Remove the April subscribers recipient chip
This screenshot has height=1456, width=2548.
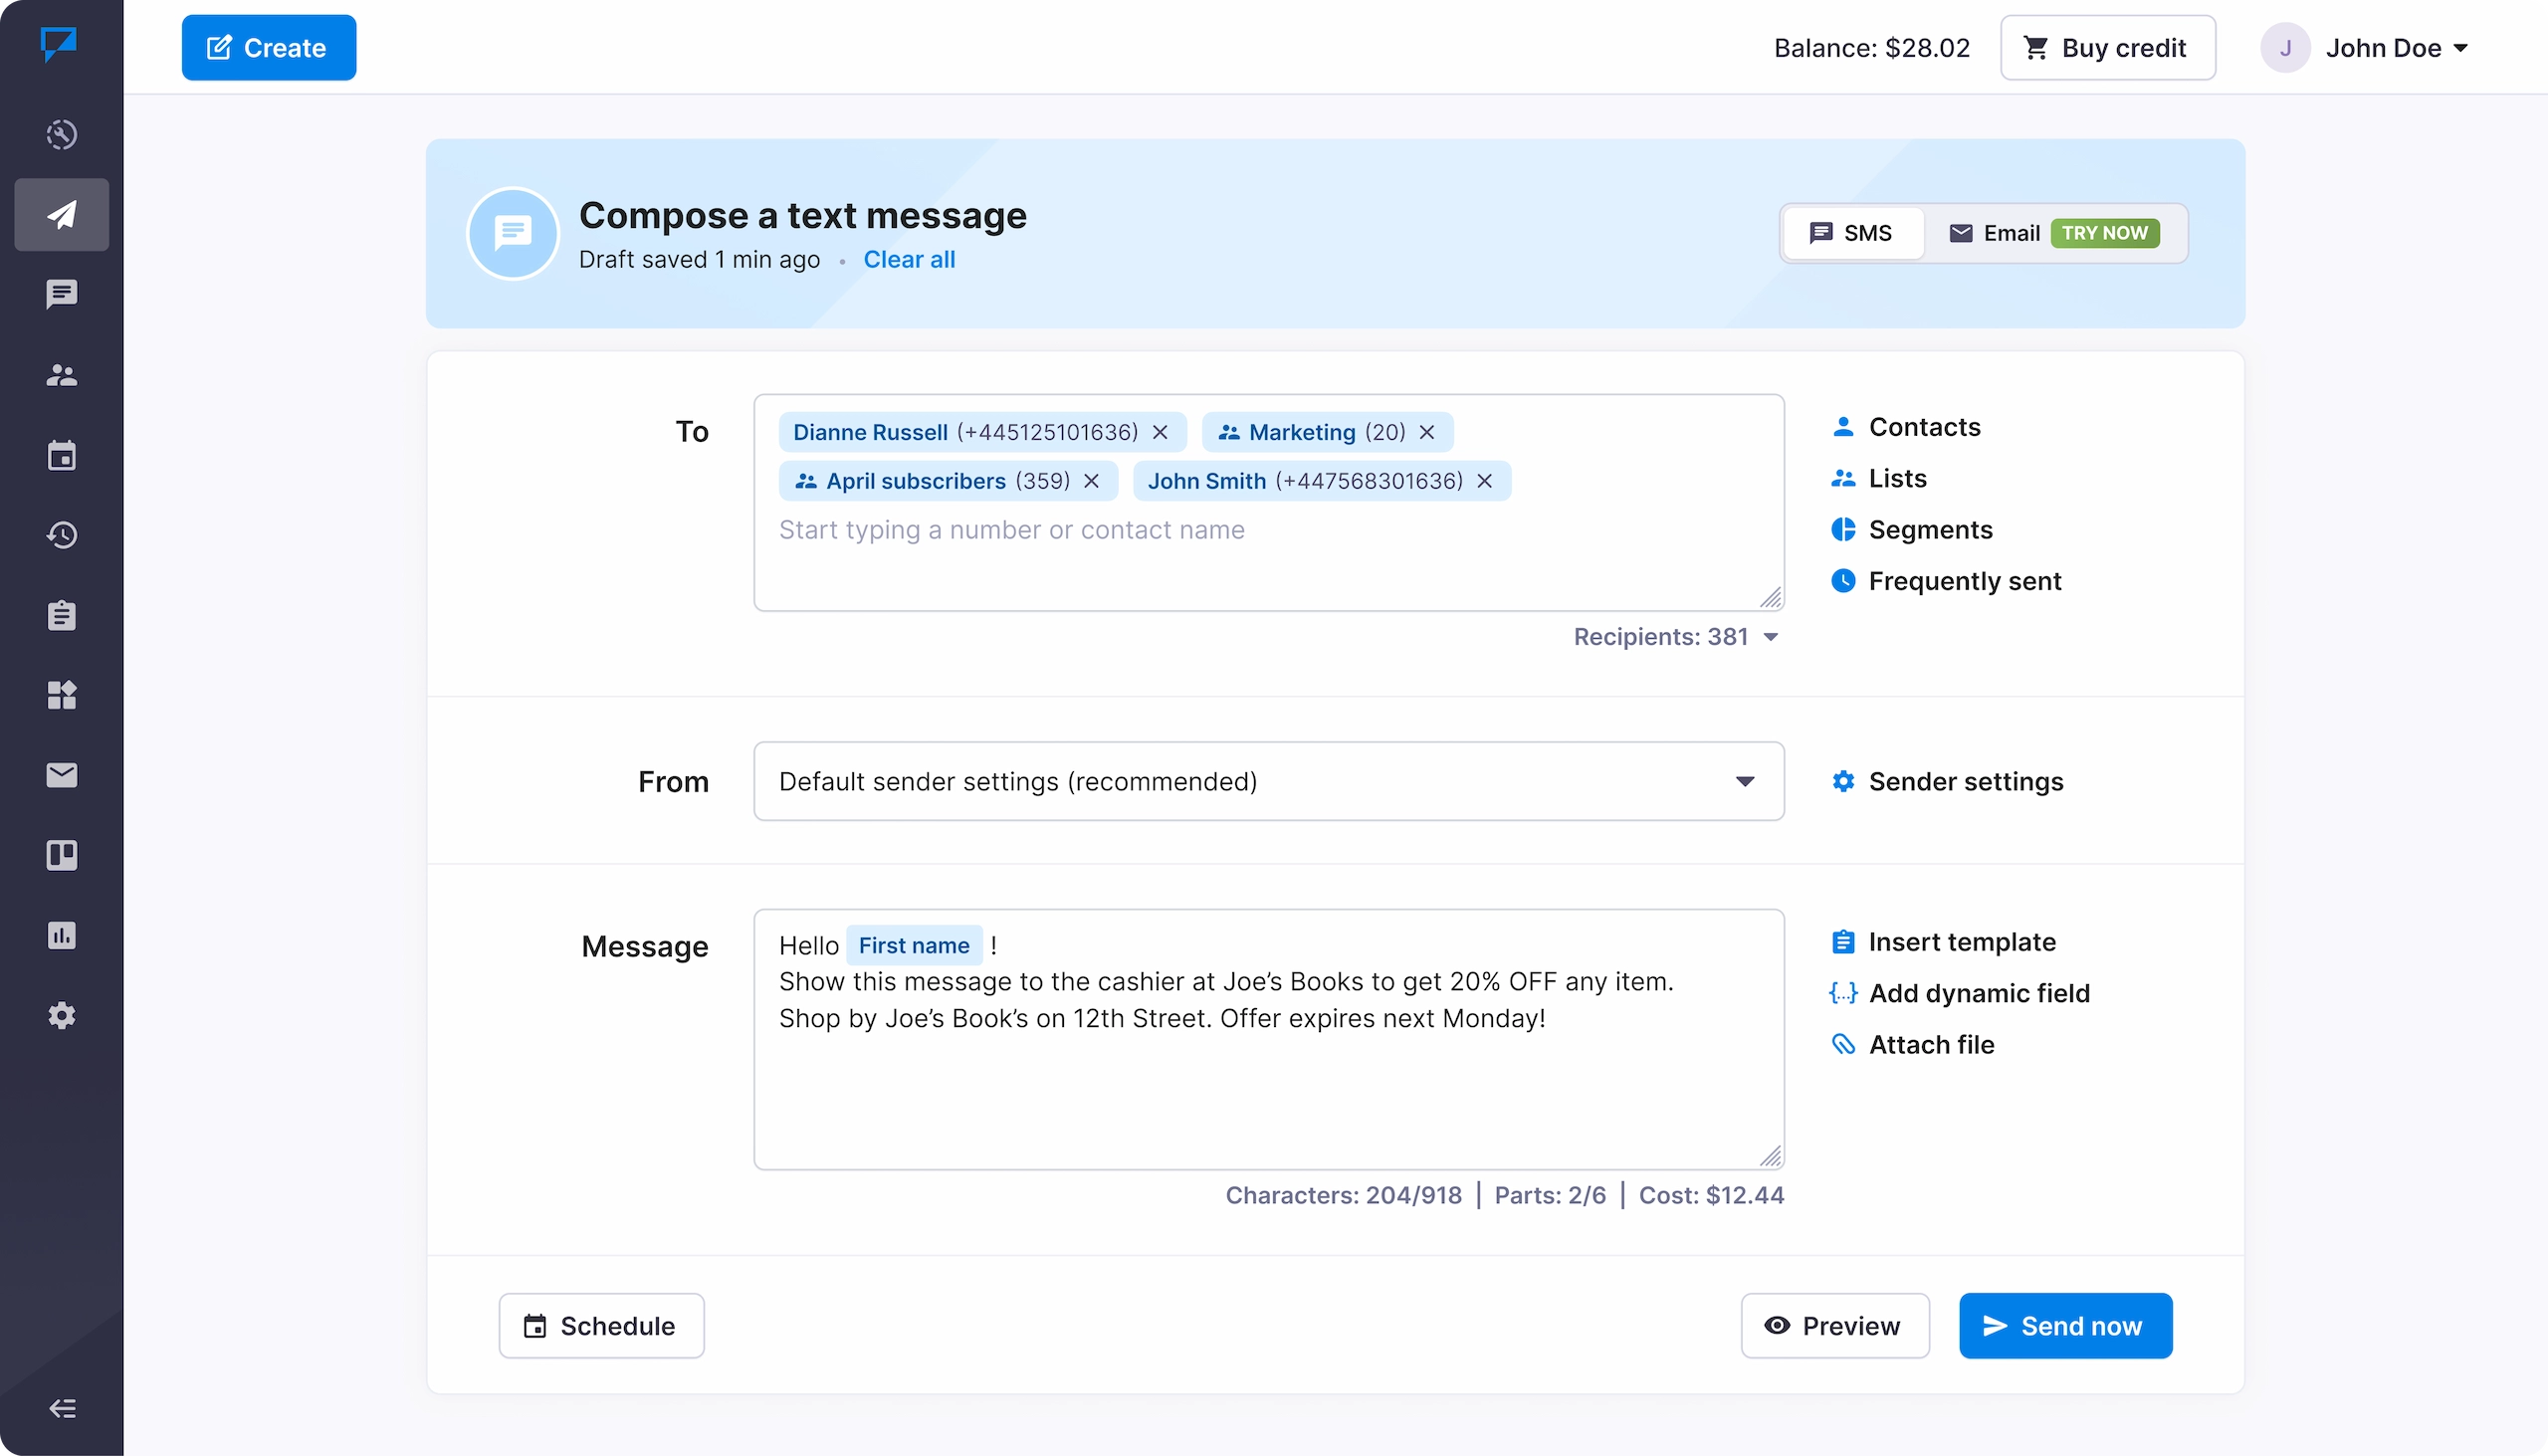click(x=1092, y=481)
